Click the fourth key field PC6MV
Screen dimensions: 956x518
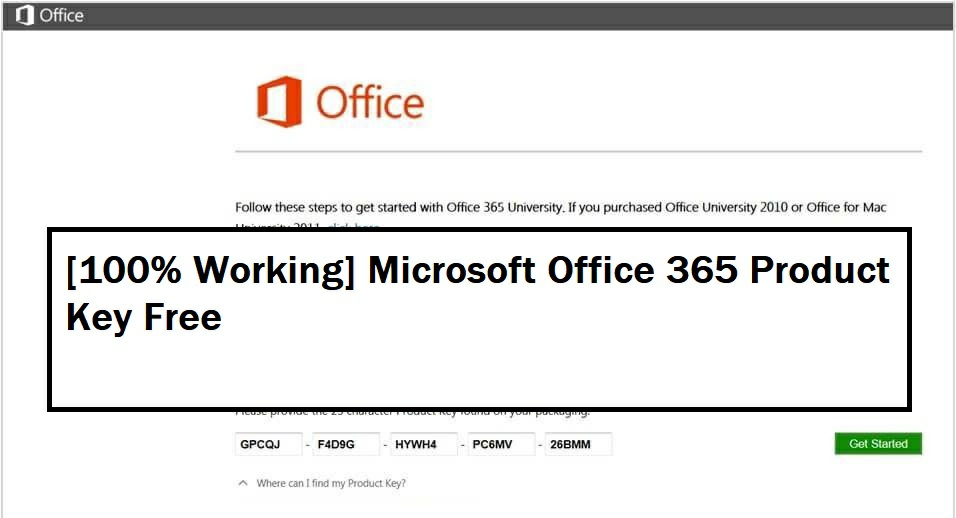tap(502, 444)
